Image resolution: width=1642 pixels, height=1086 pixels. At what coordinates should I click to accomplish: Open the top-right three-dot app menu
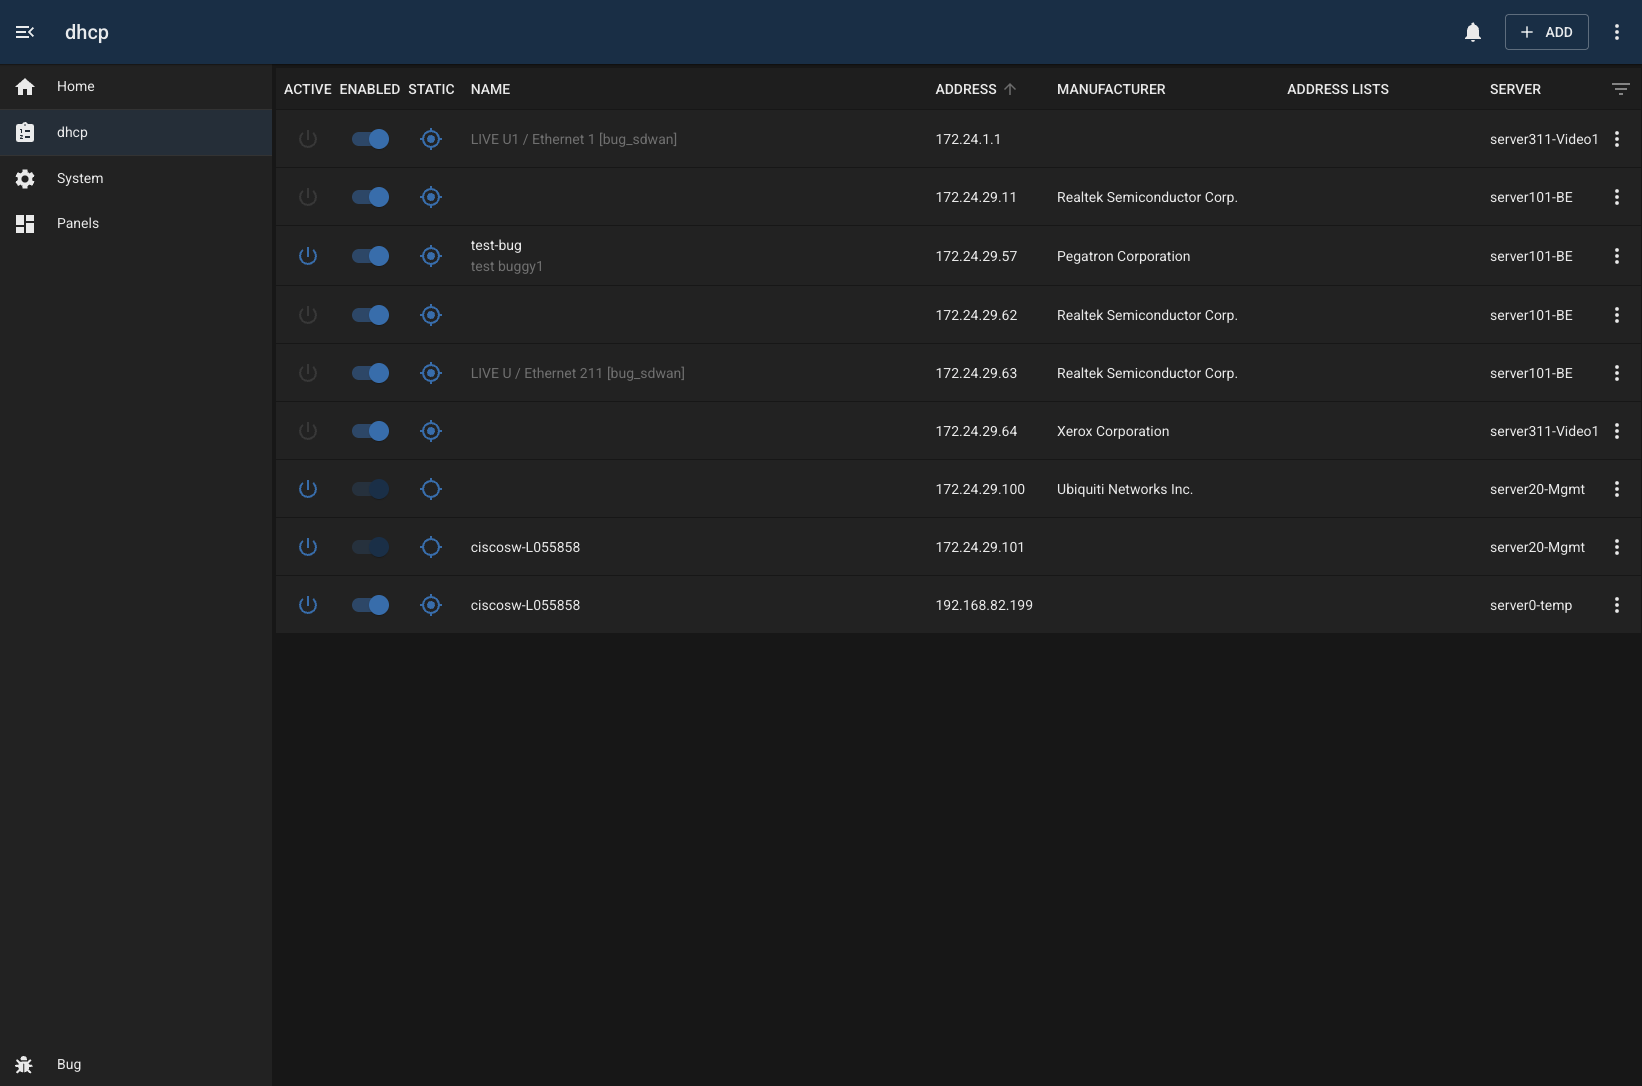[1617, 31]
